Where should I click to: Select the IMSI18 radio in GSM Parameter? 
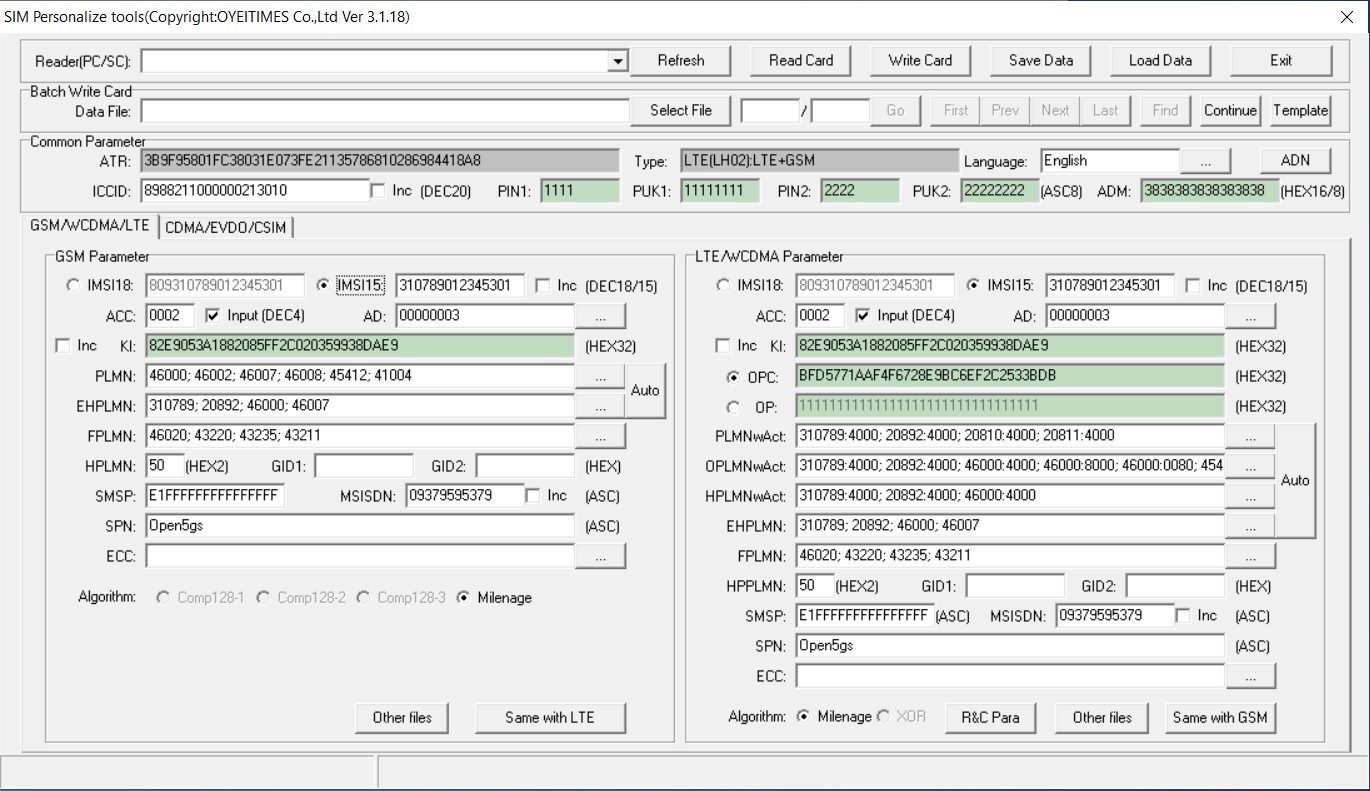click(x=71, y=285)
